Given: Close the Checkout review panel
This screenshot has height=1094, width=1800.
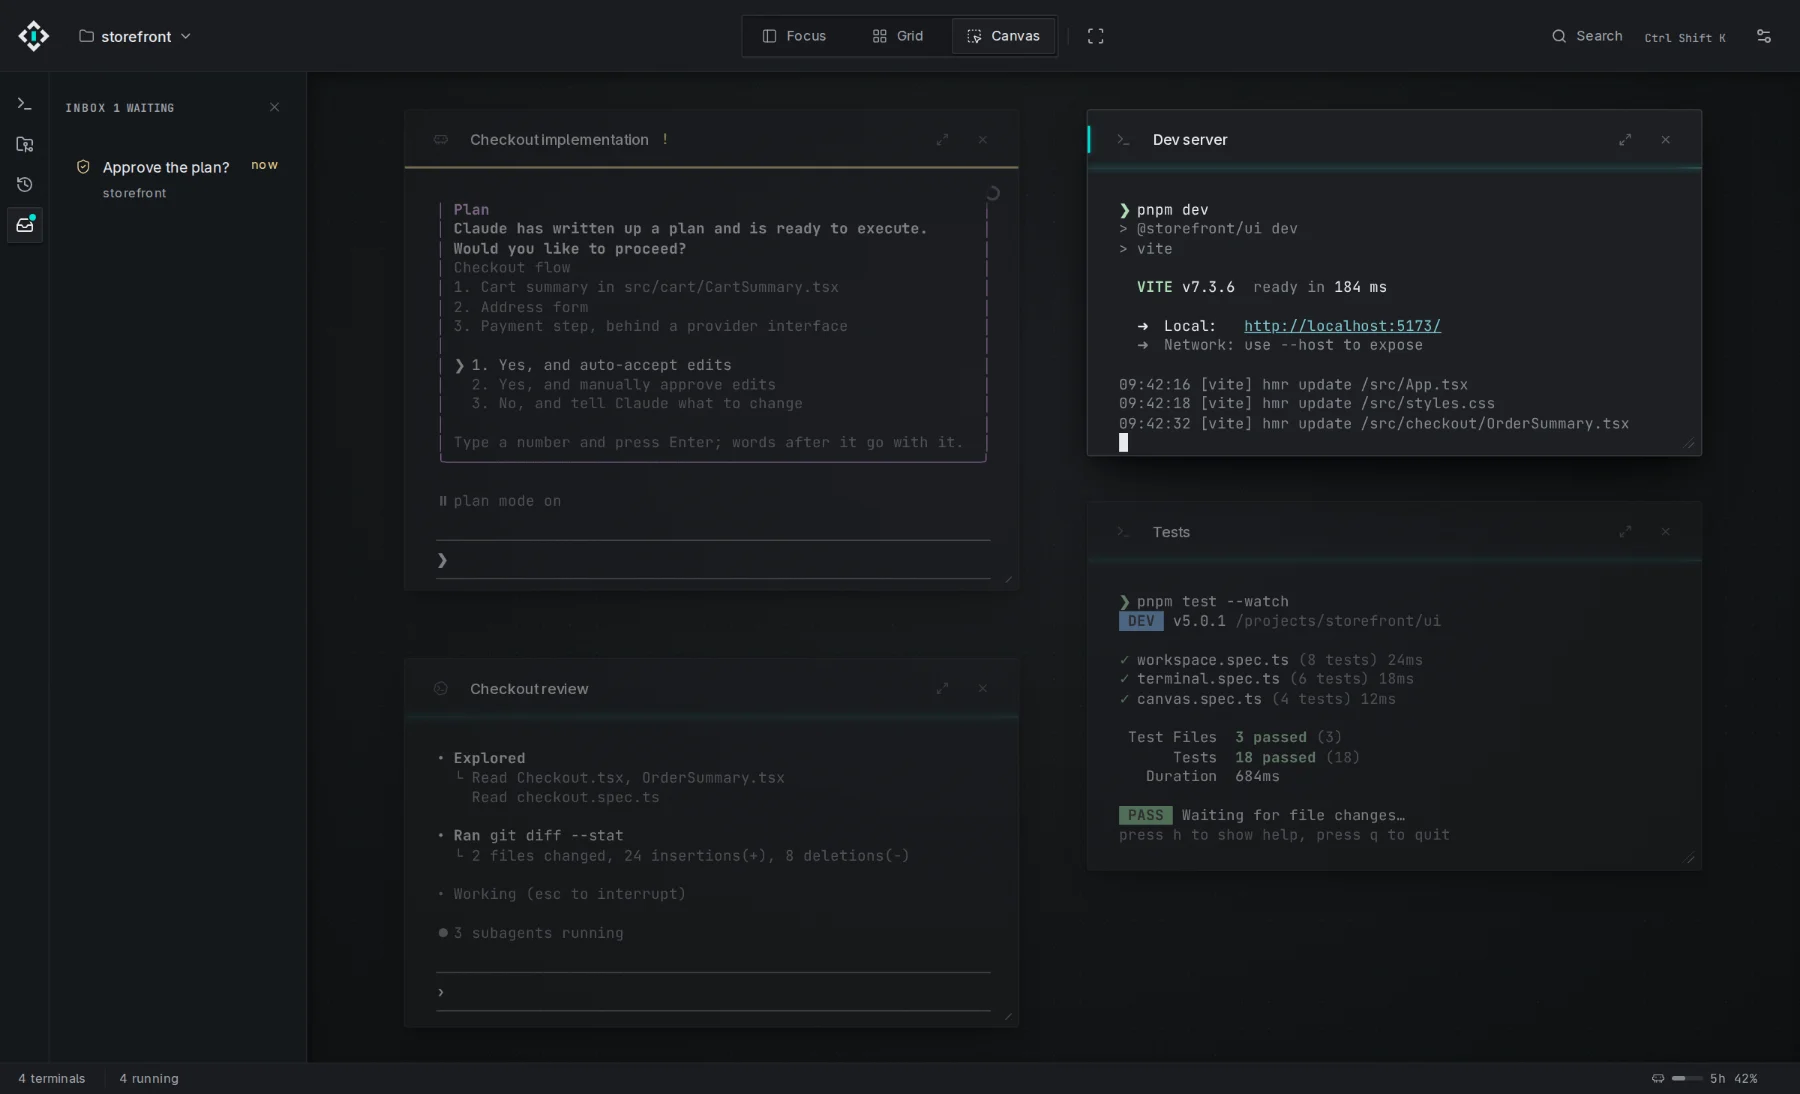Looking at the screenshot, I should tap(983, 688).
